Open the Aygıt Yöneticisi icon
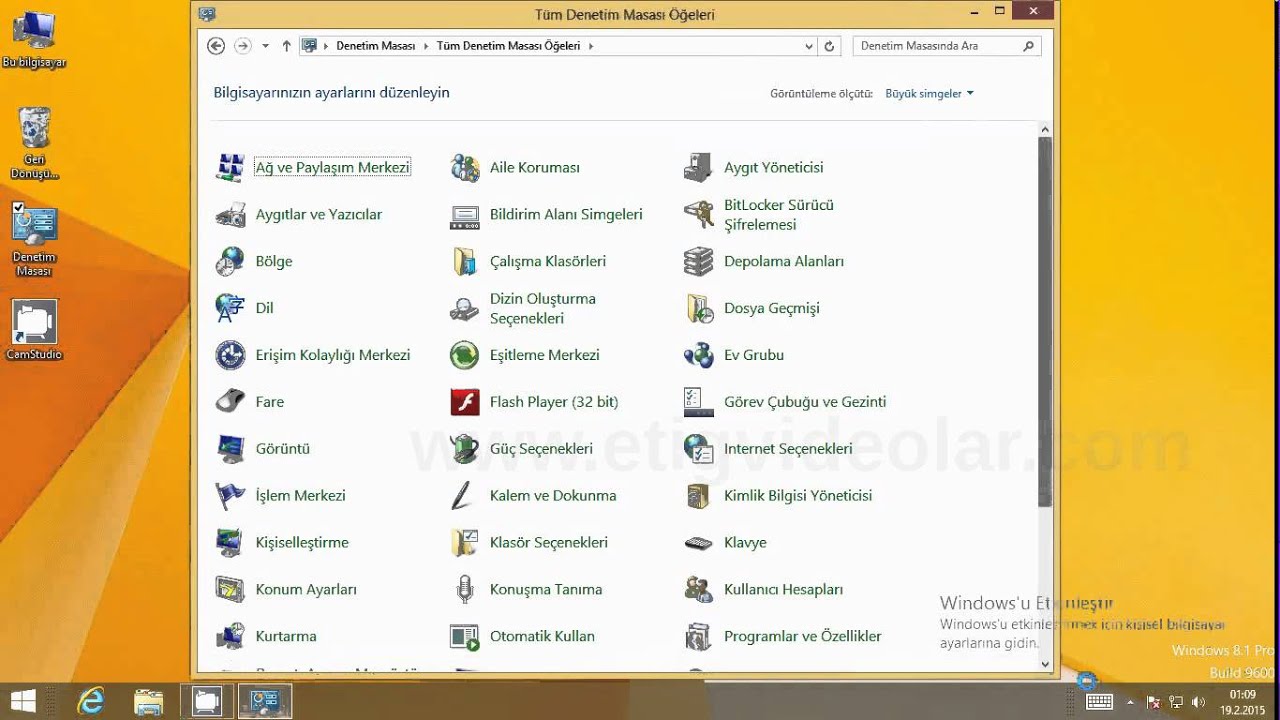Screen dimensions: 1280x720 point(698,168)
